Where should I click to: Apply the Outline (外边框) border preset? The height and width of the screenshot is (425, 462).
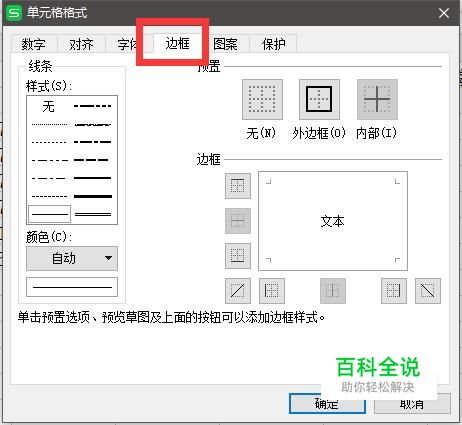319,99
